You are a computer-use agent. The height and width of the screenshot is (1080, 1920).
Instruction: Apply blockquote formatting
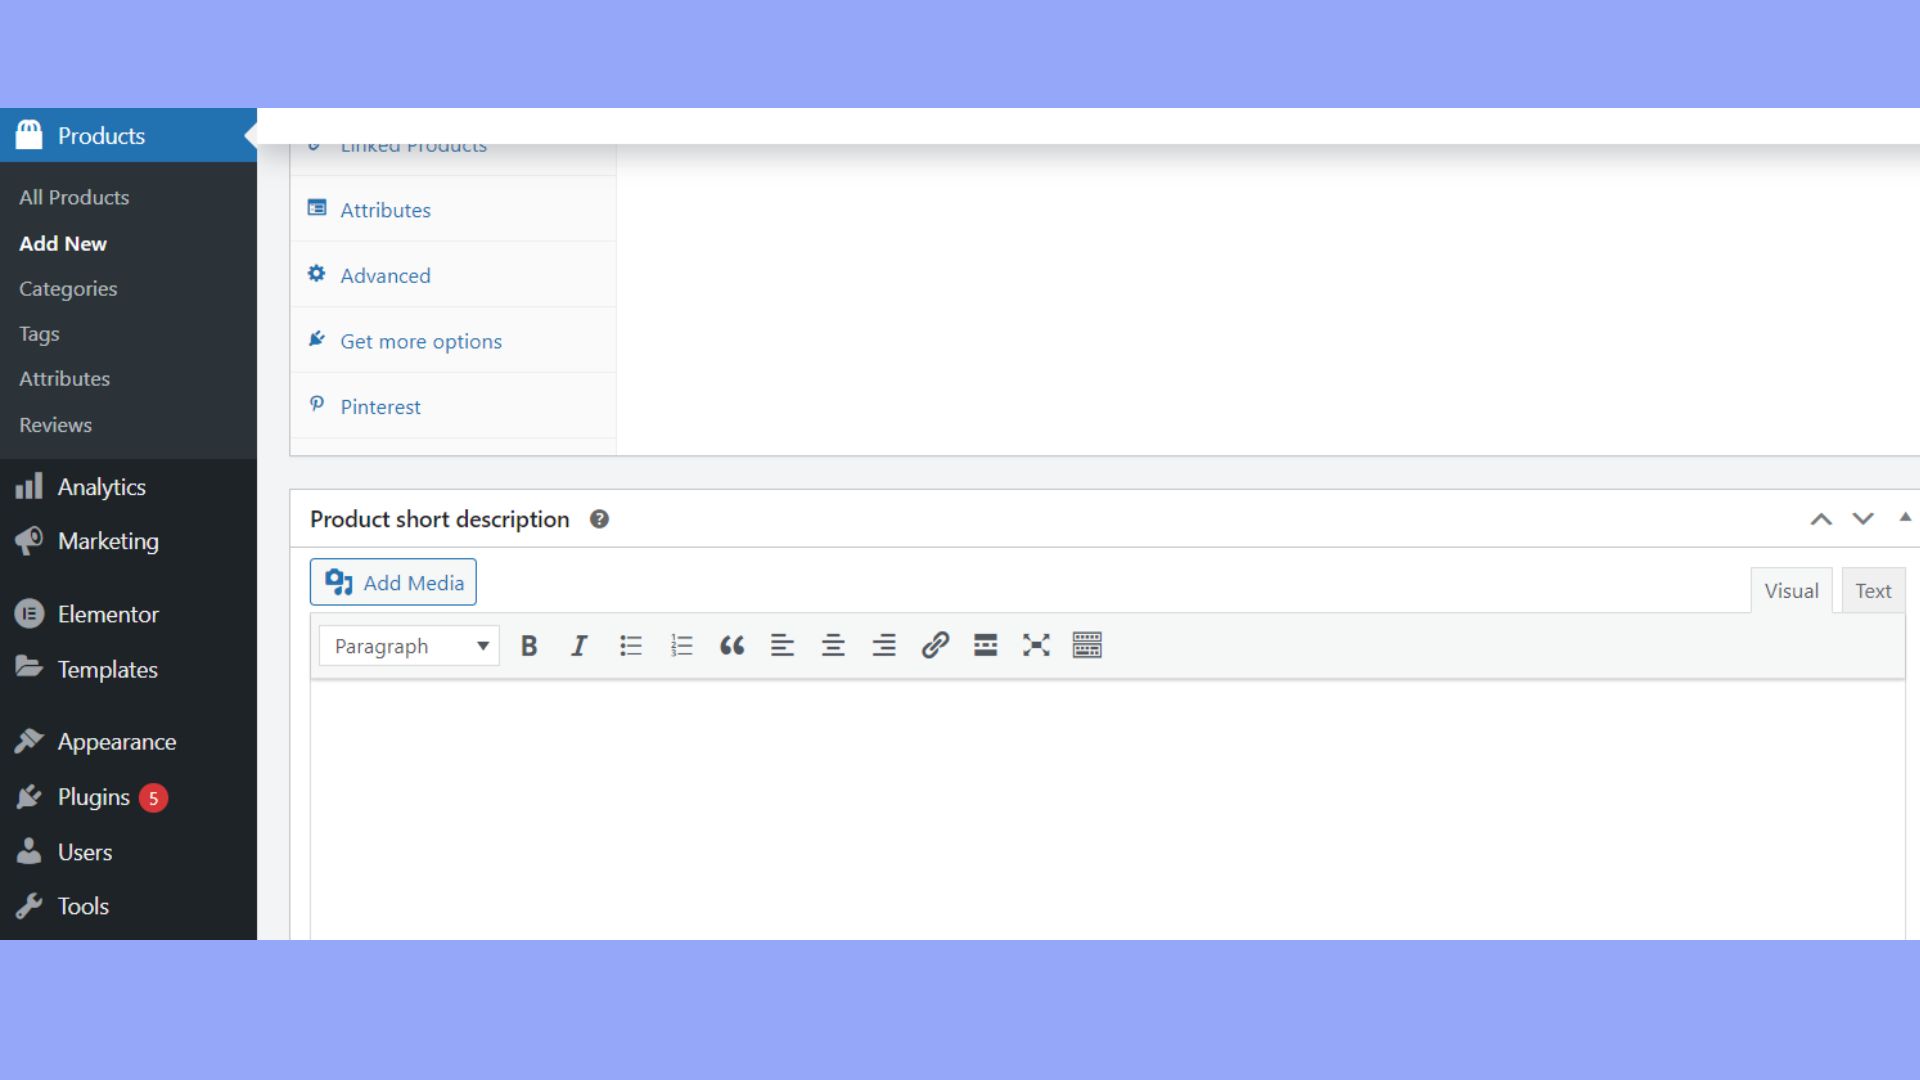click(x=732, y=645)
